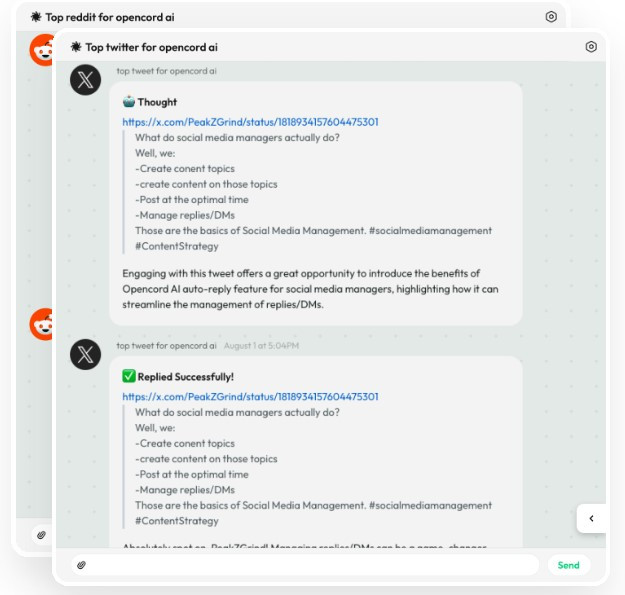
Task: Click the lower Reddit avatar icon
Action: 41,324
